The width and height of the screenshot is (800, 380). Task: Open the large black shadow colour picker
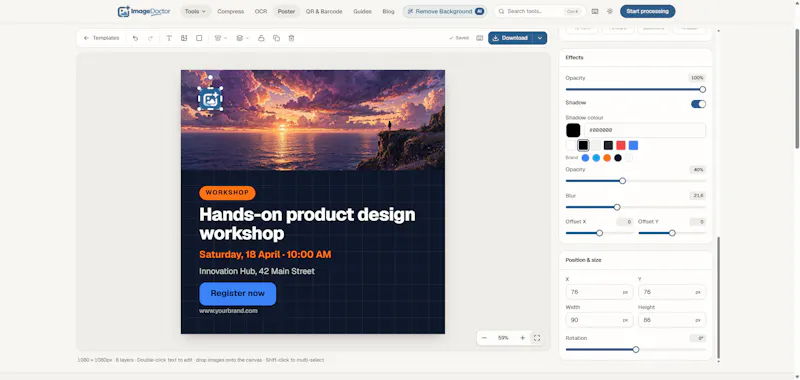tap(573, 130)
